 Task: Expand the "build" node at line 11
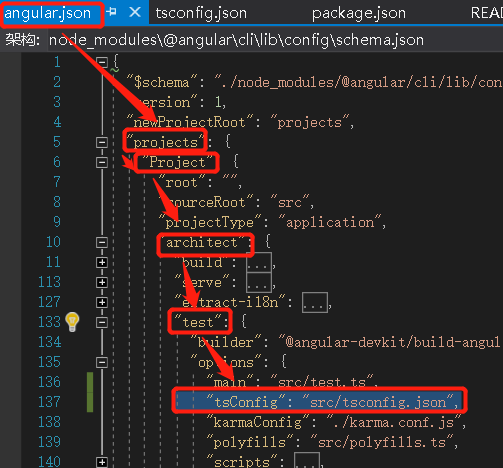pos(102,262)
